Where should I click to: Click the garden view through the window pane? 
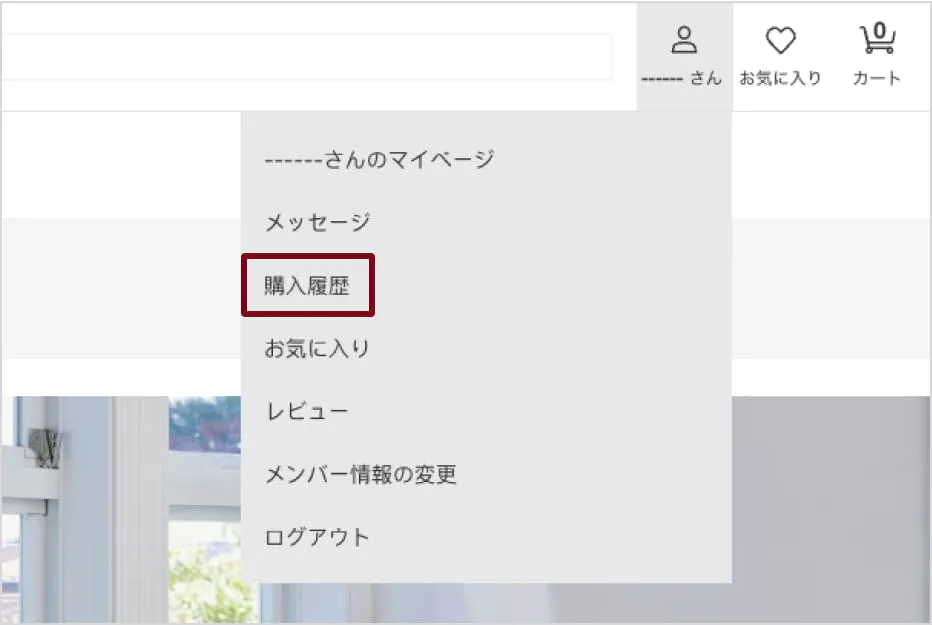[205, 570]
